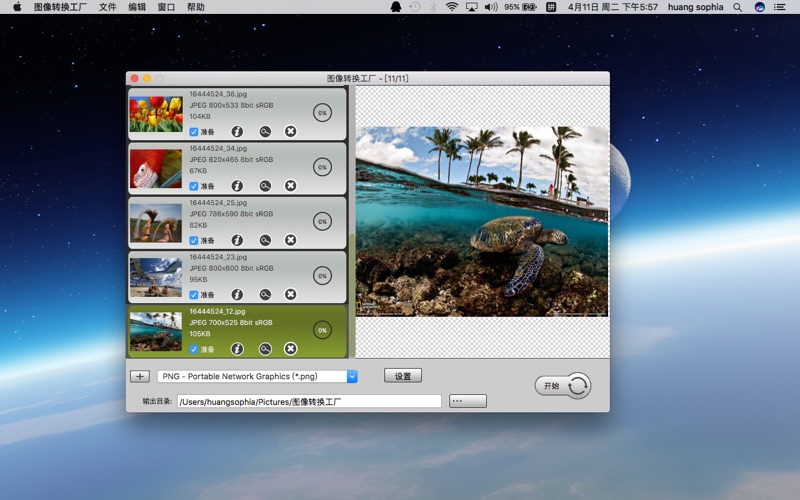The image size is (800, 500).
Task: Open the 文件 menu
Action: (x=107, y=7)
